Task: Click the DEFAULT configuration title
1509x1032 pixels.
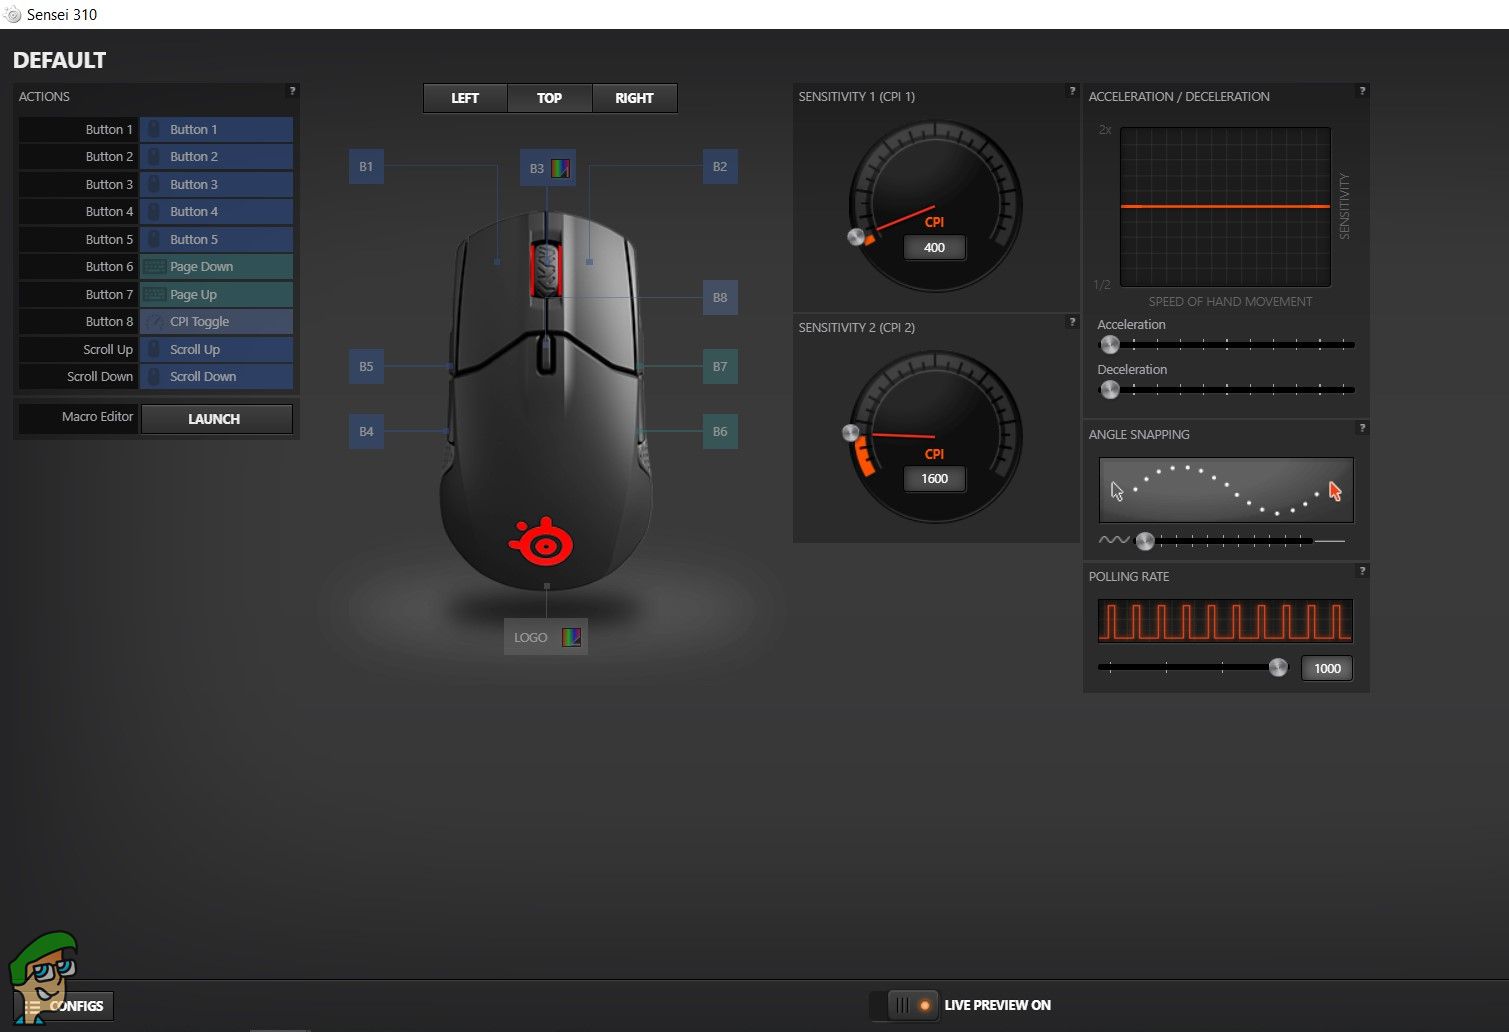Action: point(59,60)
